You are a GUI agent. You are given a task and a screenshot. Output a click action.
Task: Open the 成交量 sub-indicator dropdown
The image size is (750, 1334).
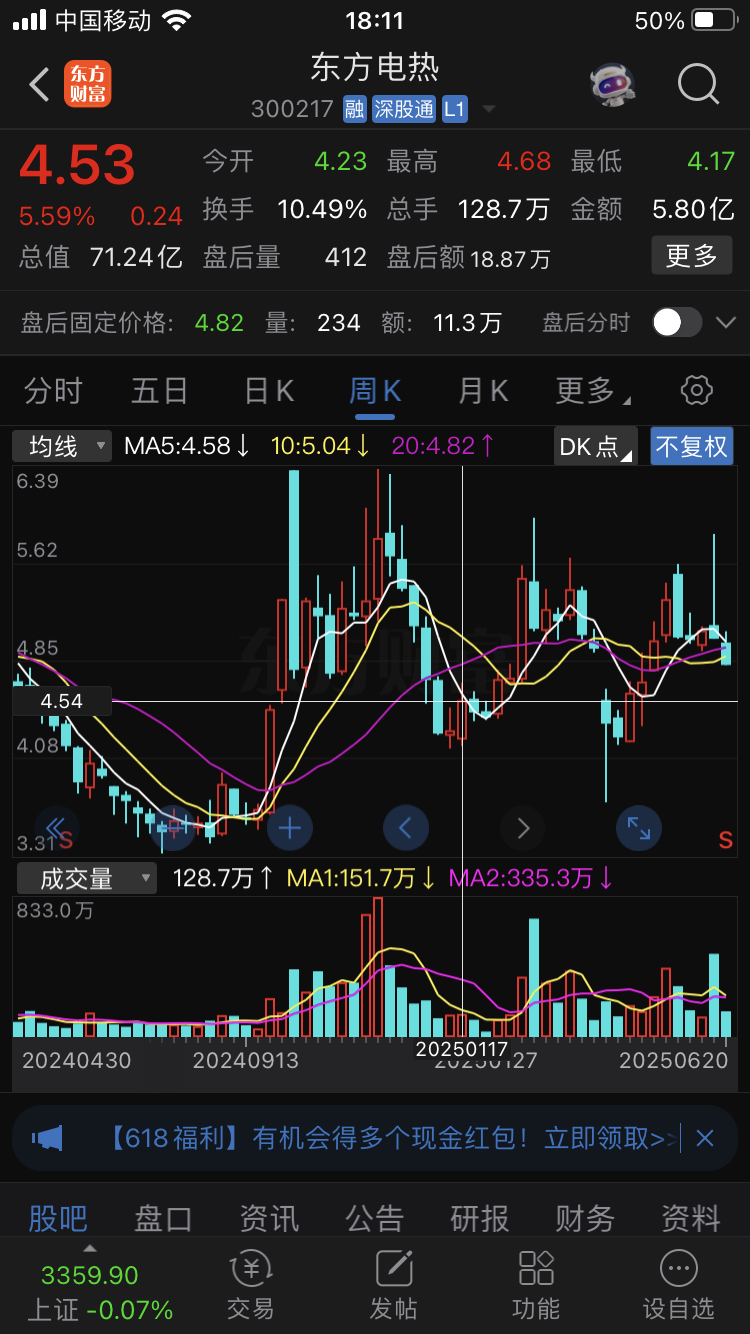(x=85, y=879)
